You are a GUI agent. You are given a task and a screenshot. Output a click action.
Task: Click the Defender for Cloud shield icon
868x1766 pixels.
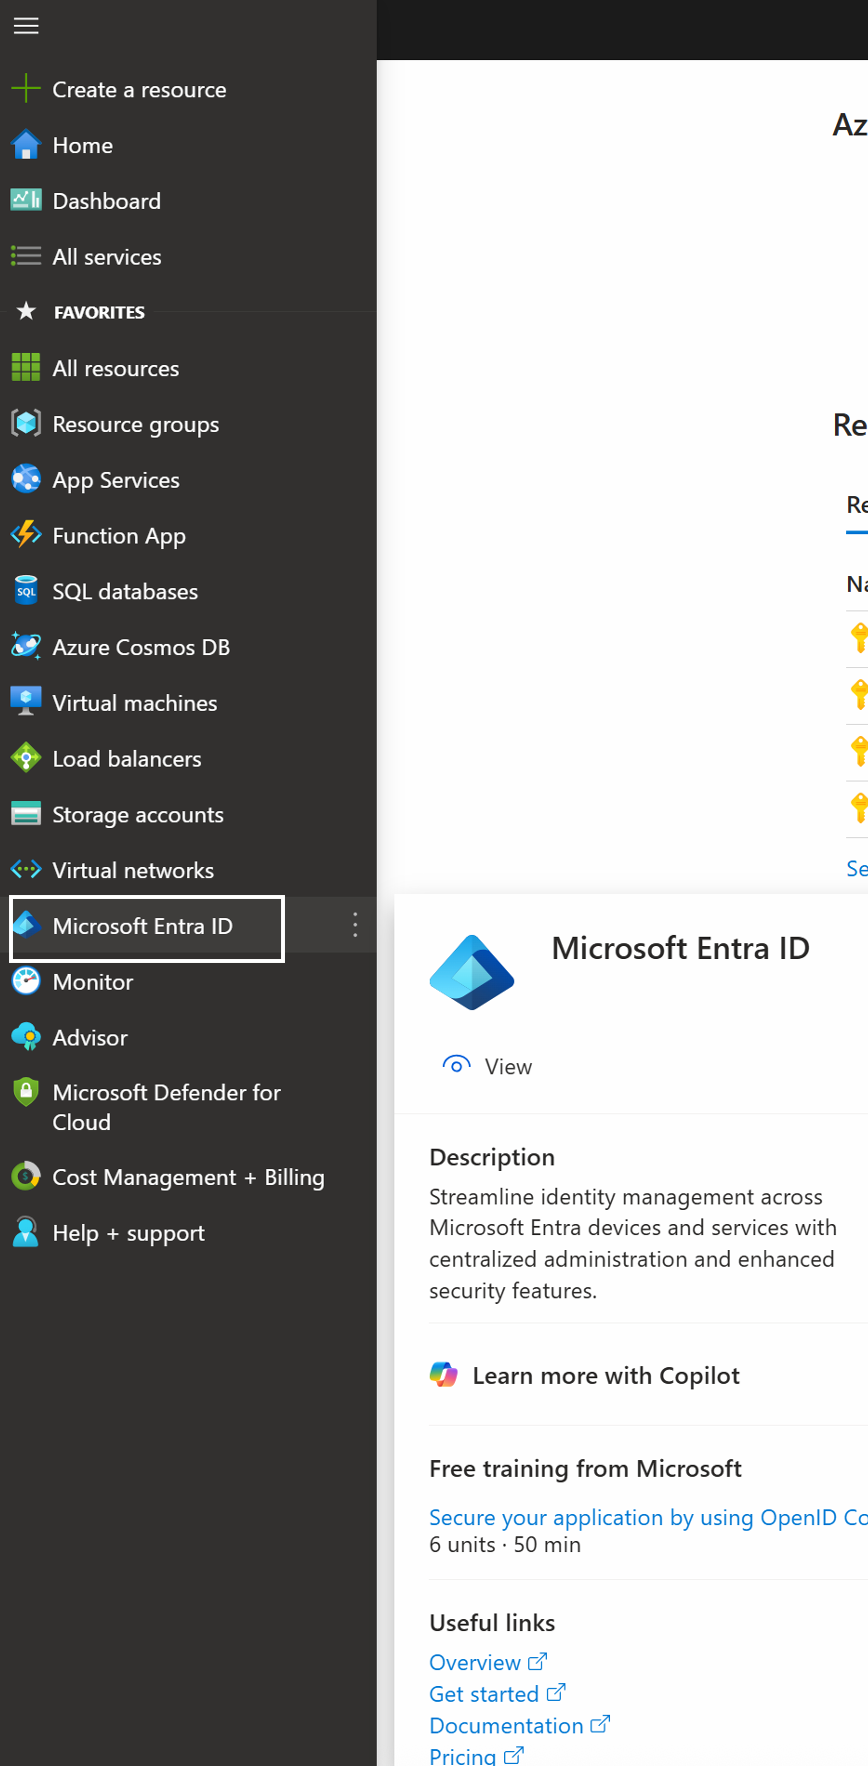(x=26, y=1092)
